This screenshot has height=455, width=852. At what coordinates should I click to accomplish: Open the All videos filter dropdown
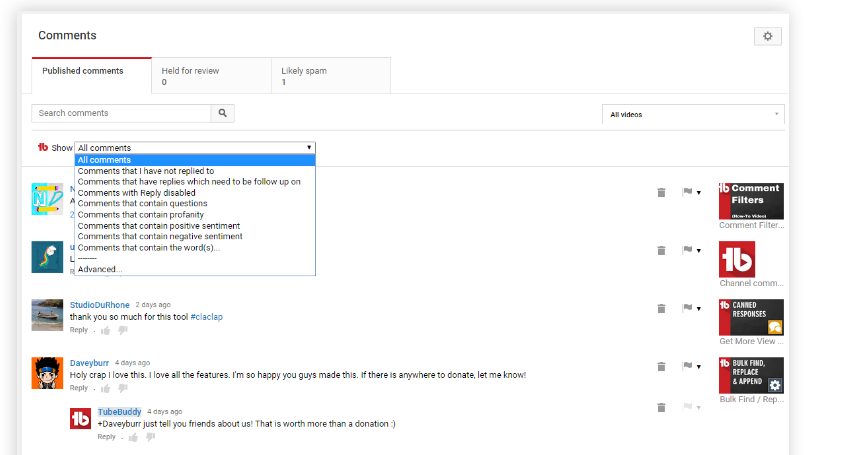pos(693,114)
